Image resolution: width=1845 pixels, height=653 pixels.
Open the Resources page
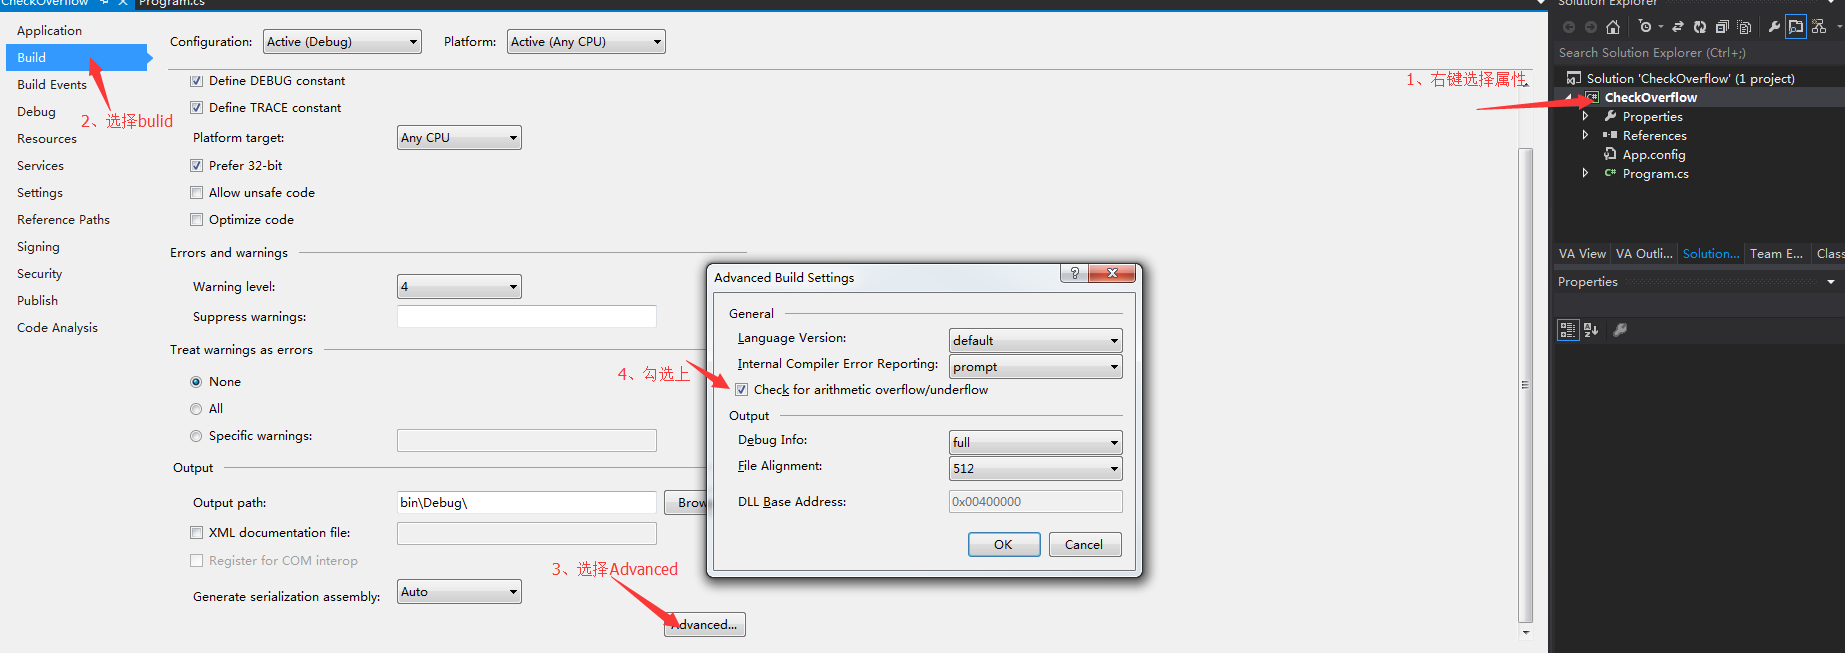pyautogui.click(x=47, y=139)
